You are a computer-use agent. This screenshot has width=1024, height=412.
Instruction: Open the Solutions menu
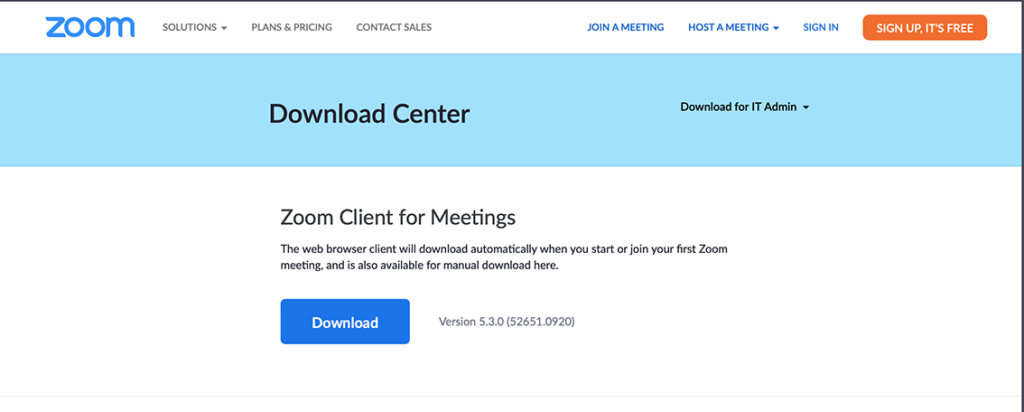point(195,27)
